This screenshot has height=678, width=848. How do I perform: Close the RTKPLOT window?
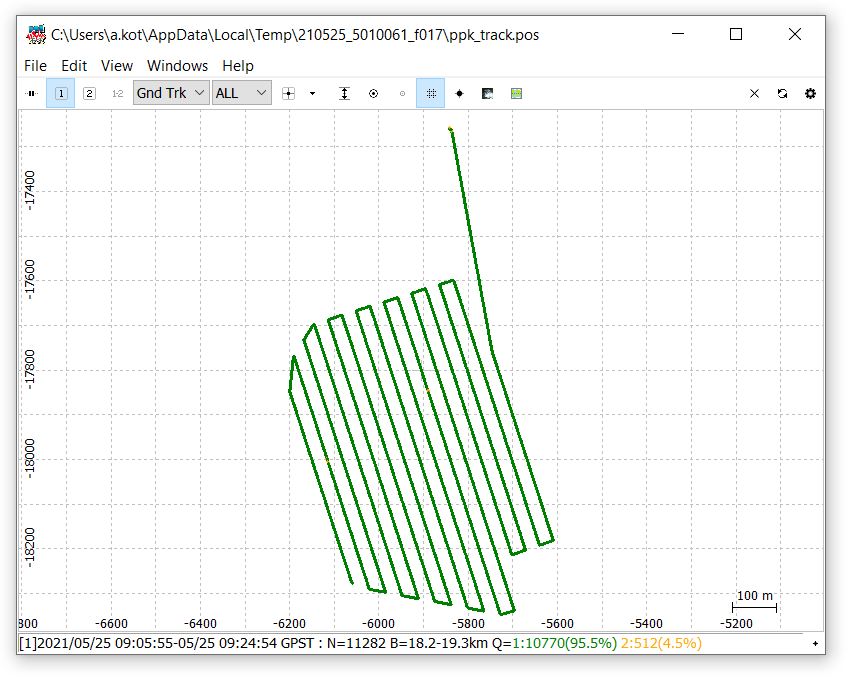[x=794, y=34]
